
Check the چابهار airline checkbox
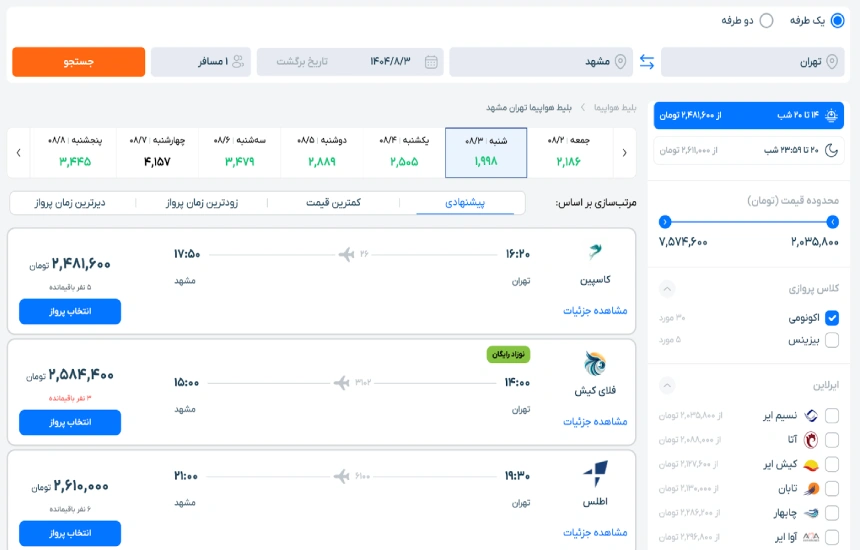tap(832, 513)
